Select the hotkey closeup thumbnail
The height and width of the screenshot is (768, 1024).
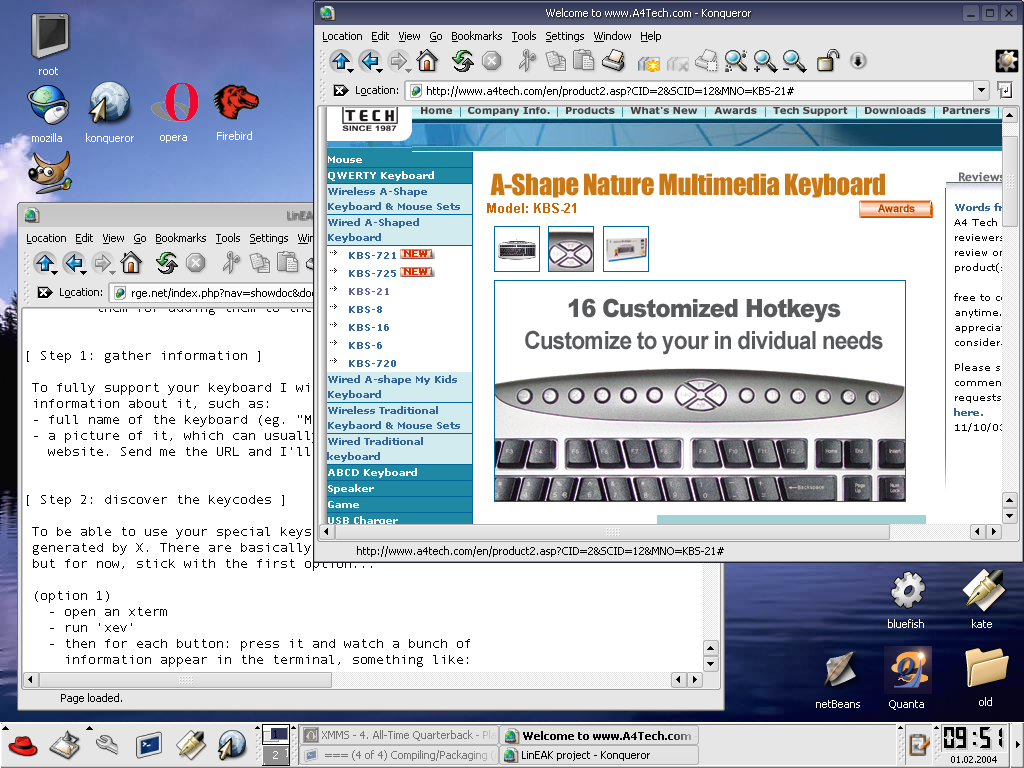571,249
